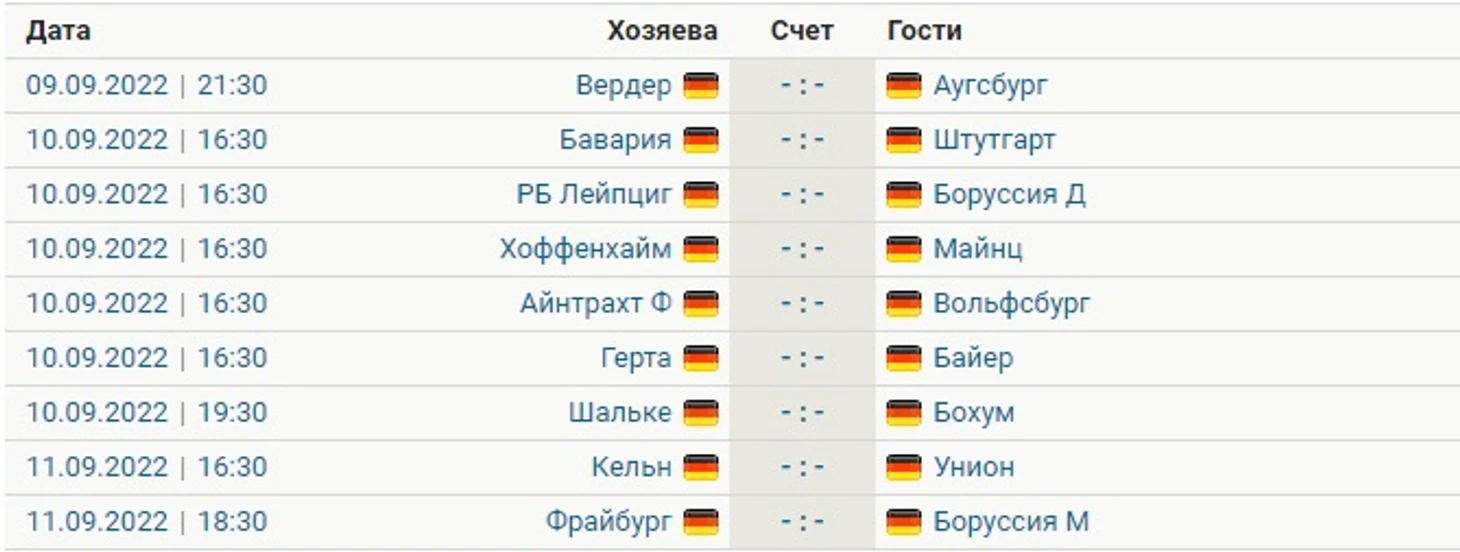Select the flag next to РБ Лейпциг
The height and width of the screenshot is (552, 1460).
point(701,195)
